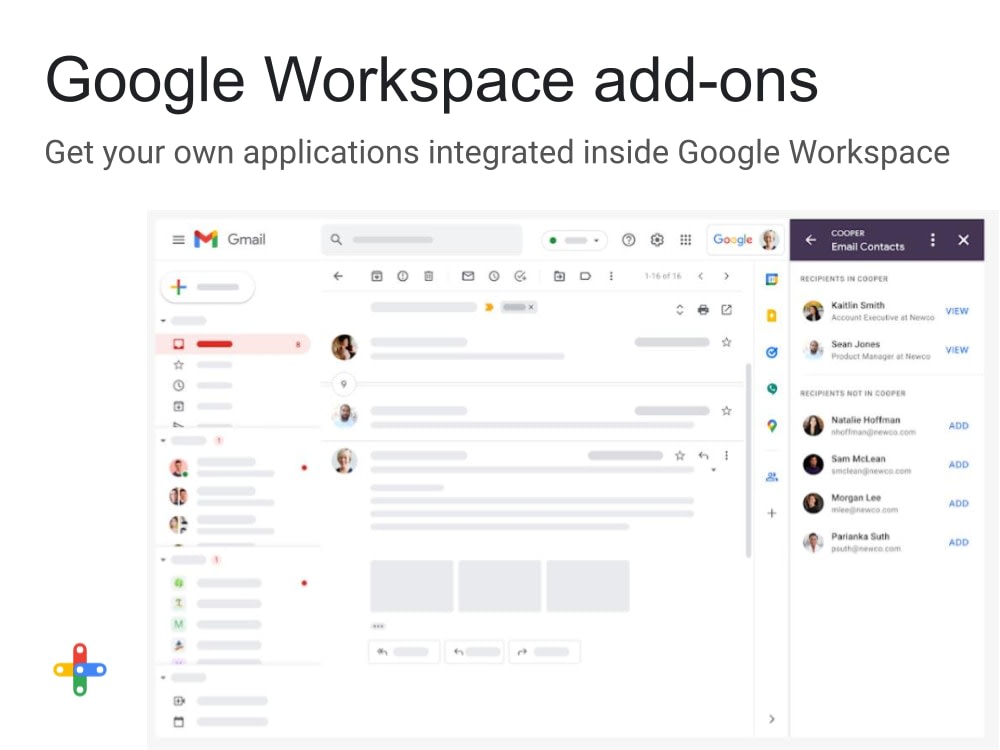Open Google Keep in the side panel
This screenshot has height=750, width=1000.
click(x=771, y=314)
